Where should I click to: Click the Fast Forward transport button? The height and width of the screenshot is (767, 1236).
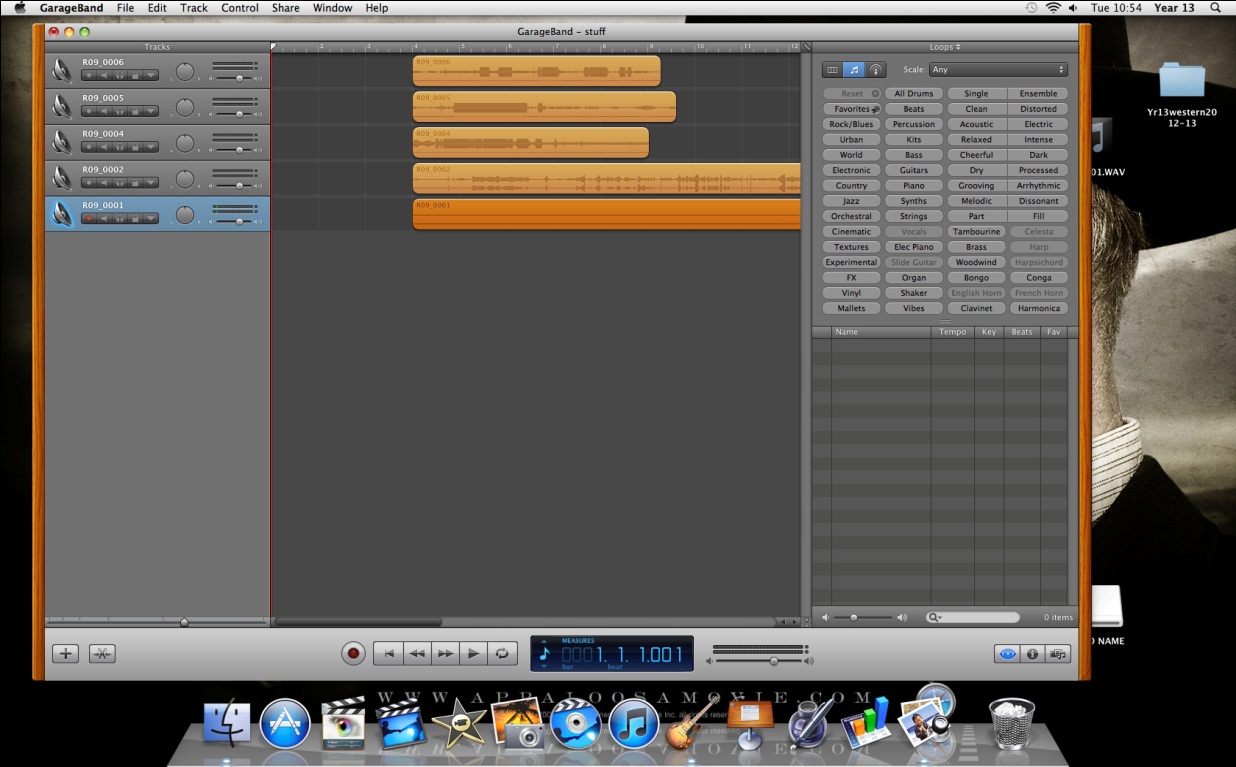point(445,654)
